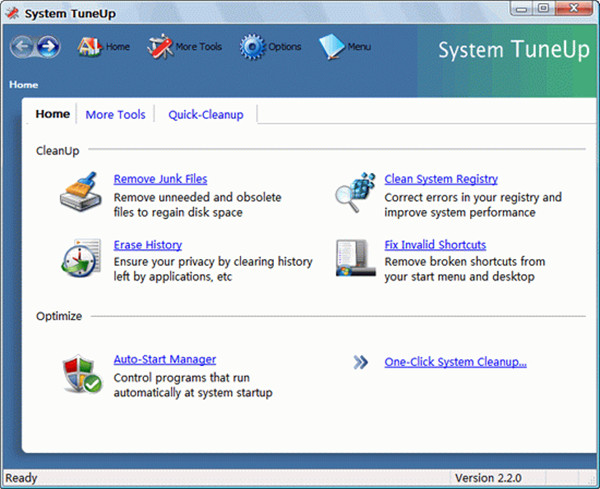Click the Fix Invalid Shortcuts icon

pyautogui.click(x=355, y=258)
